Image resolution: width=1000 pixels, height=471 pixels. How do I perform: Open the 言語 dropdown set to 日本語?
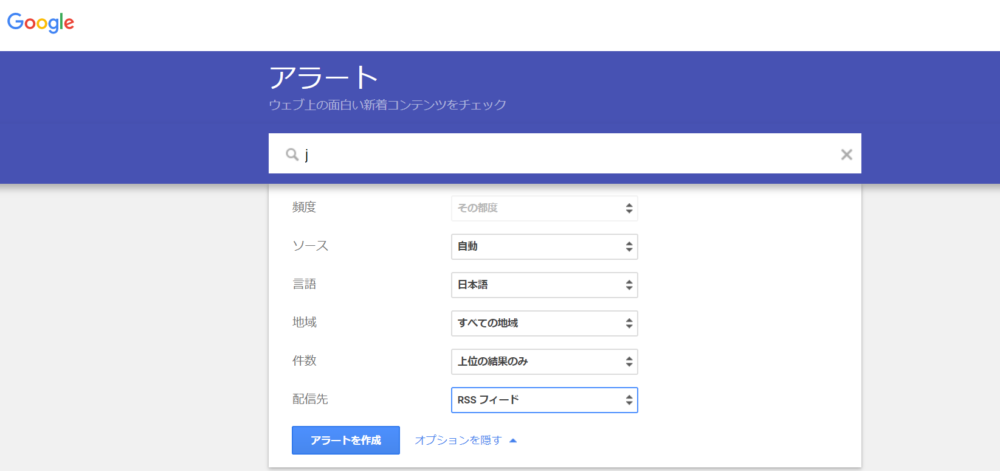coord(544,285)
